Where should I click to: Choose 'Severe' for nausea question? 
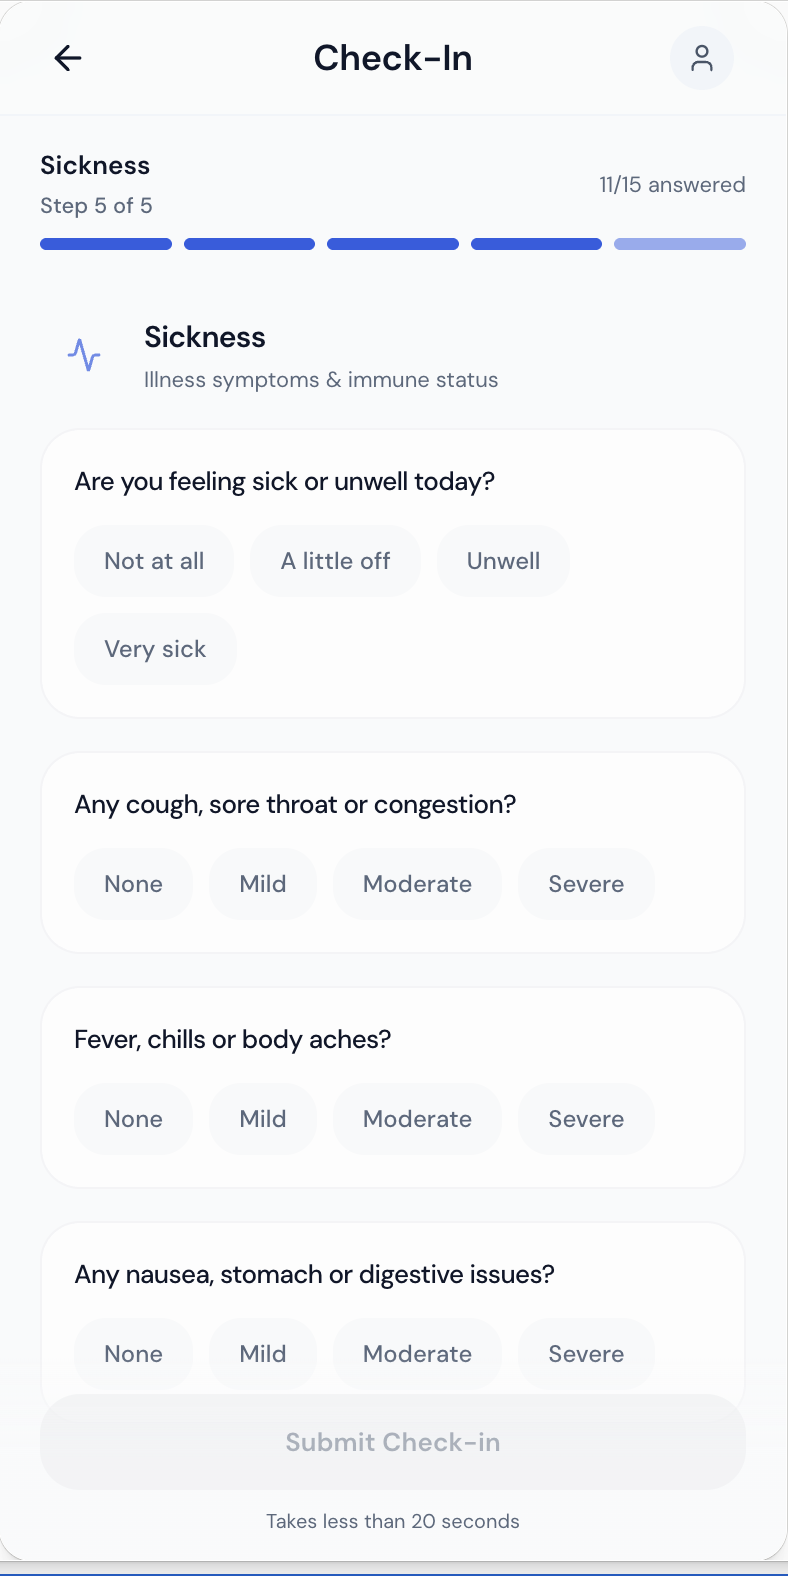pyautogui.click(x=586, y=1354)
